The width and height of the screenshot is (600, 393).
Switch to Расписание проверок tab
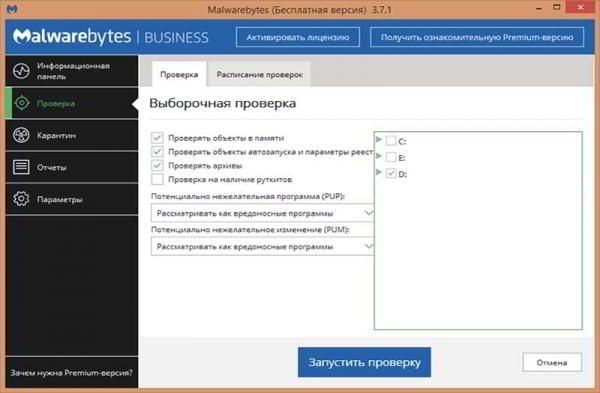coord(259,74)
